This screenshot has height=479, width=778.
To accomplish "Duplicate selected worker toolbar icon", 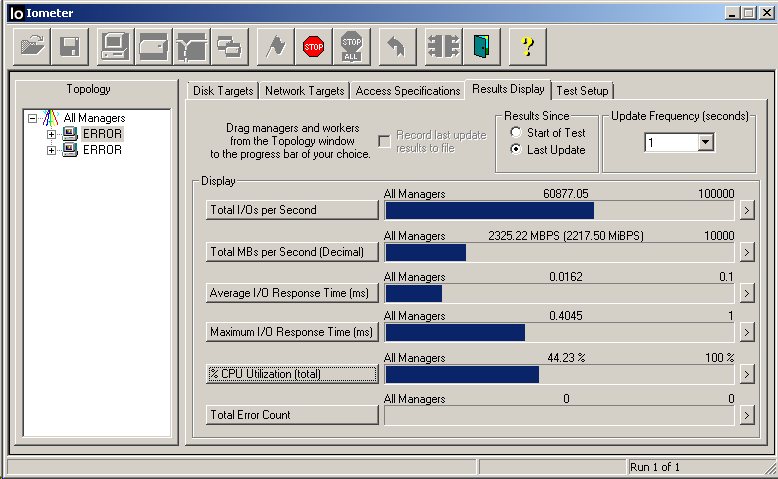I will coord(230,47).
